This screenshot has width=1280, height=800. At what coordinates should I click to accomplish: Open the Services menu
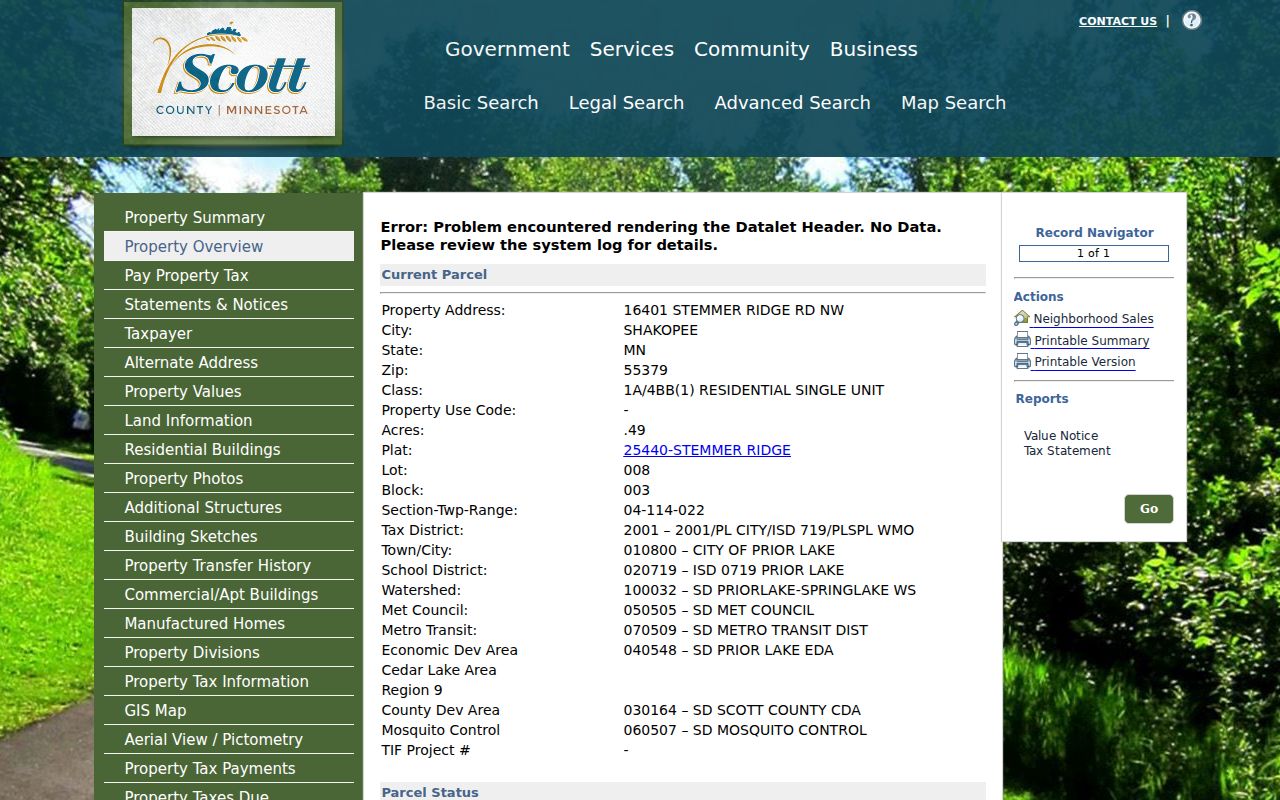pos(632,49)
